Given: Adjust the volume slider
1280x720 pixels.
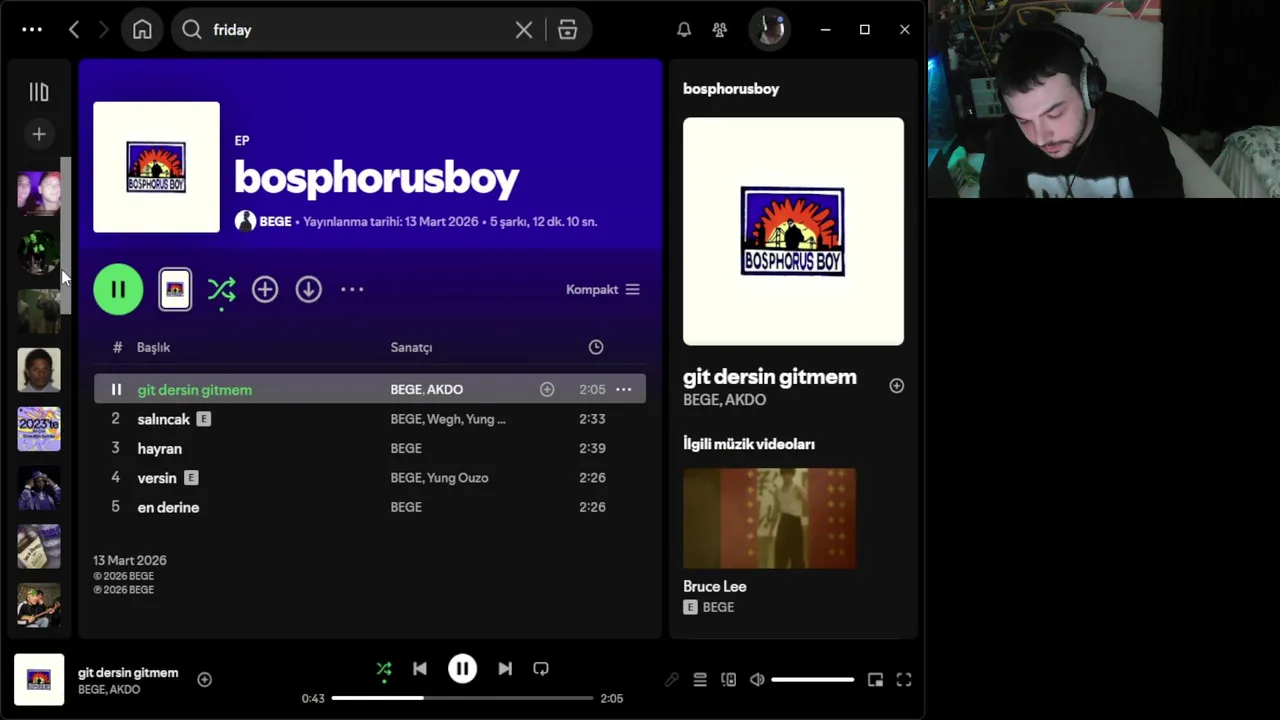Looking at the screenshot, I should [813, 680].
